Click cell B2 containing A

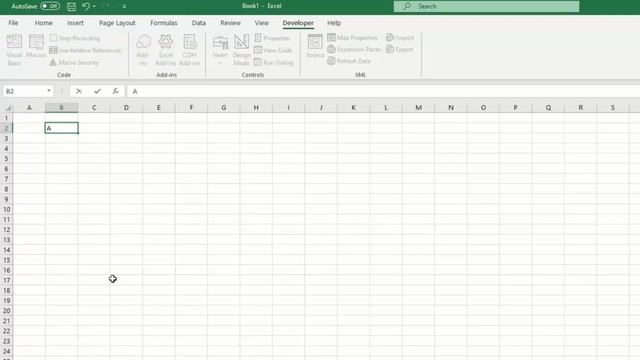[62, 128]
